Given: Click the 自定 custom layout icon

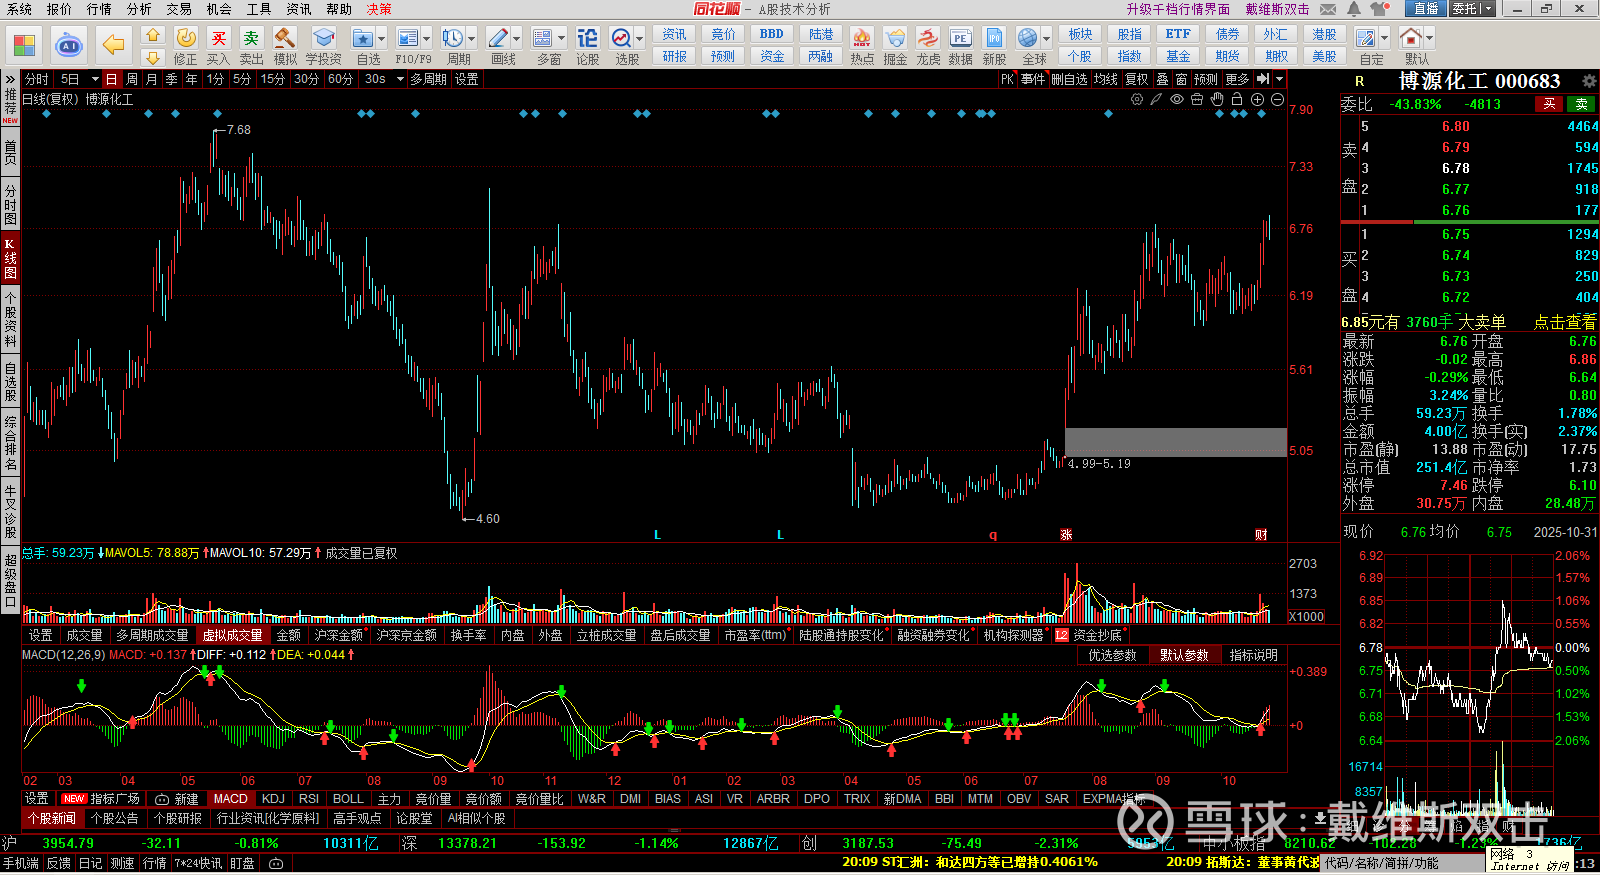Looking at the screenshot, I should pos(1366,38).
